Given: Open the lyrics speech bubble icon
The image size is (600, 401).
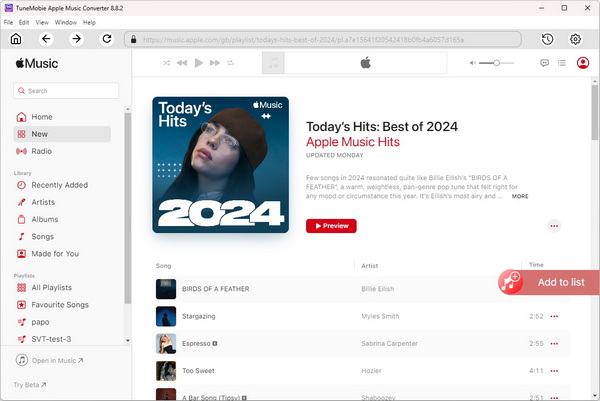Looking at the screenshot, I should [544, 63].
